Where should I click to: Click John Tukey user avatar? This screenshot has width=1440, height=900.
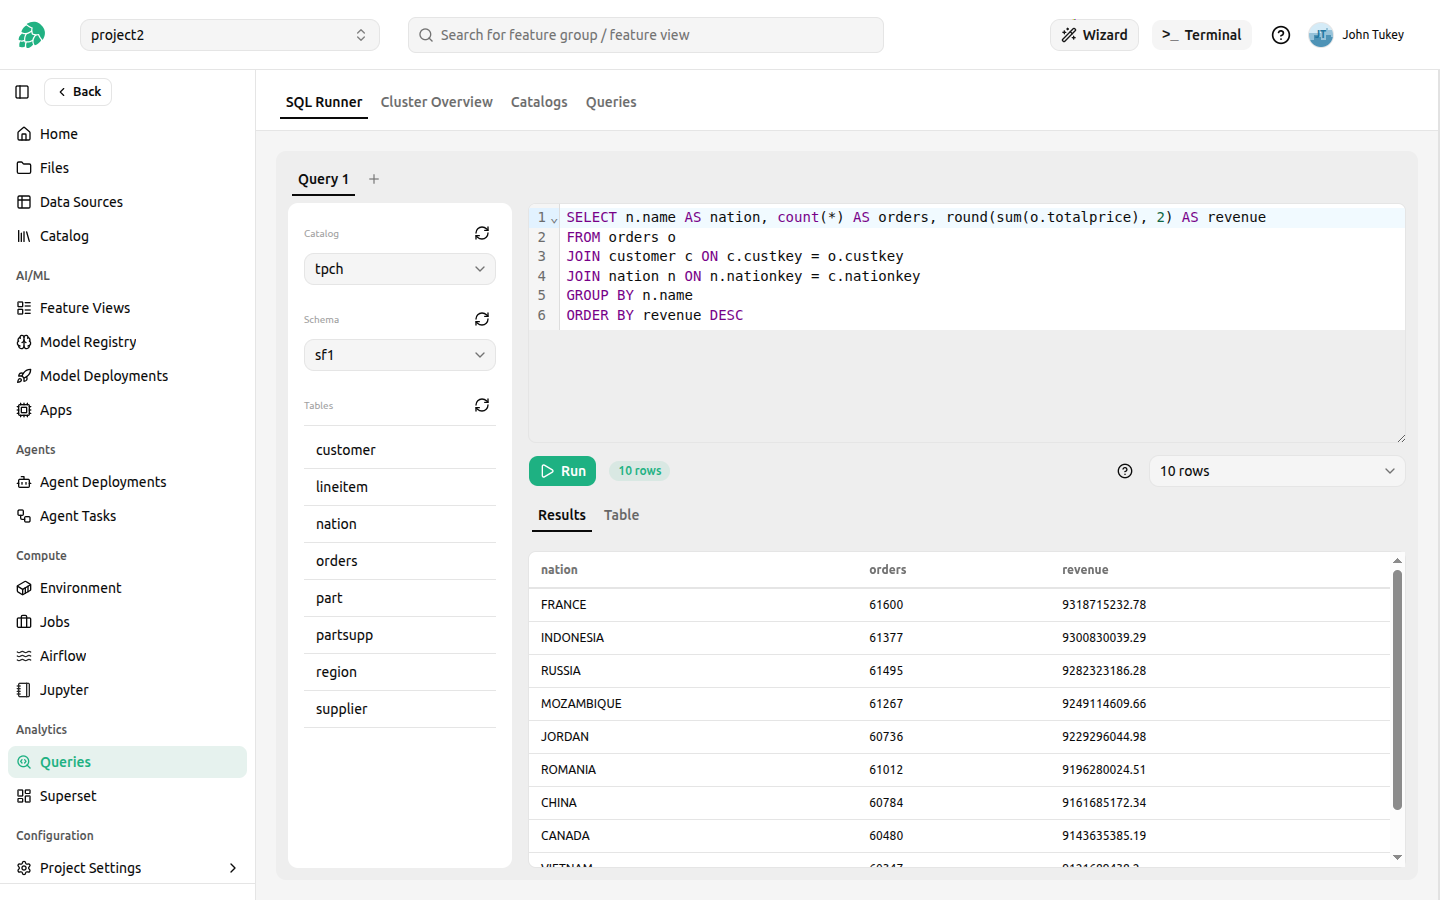1321,35
